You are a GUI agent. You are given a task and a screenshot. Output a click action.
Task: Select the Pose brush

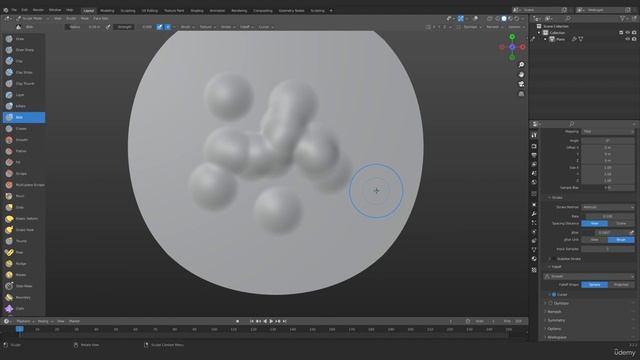point(24,252)
